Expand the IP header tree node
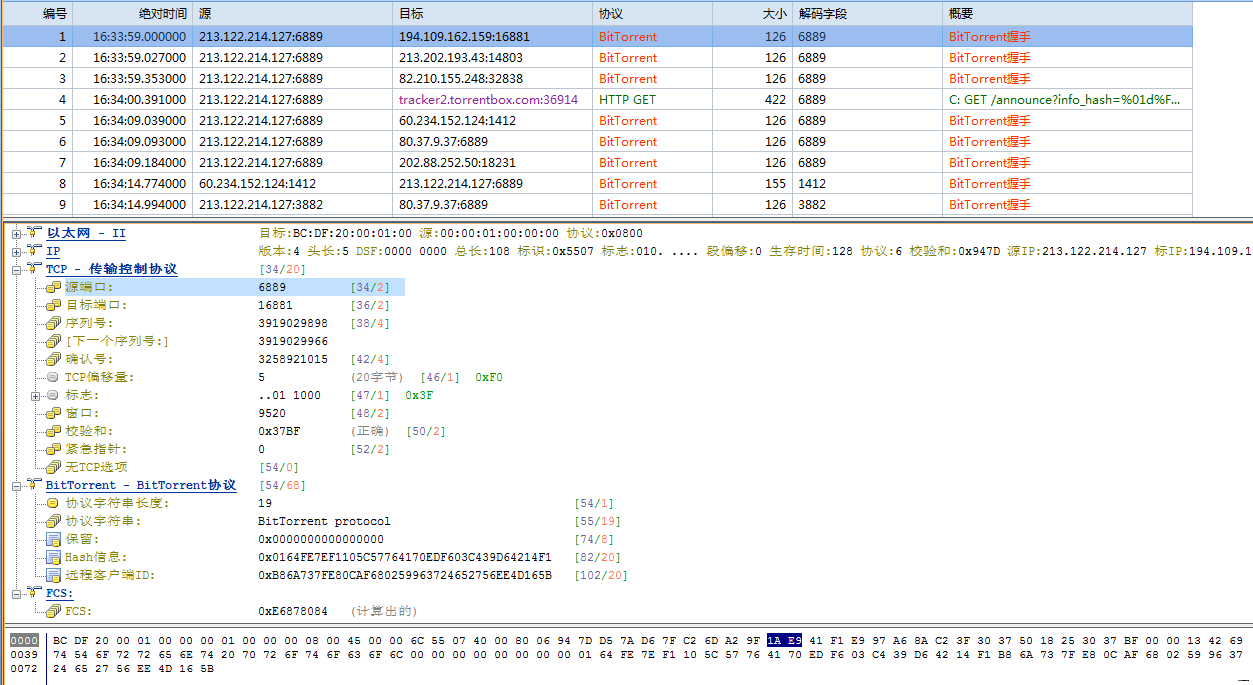1253x685 pixels. tap(17, 251)
